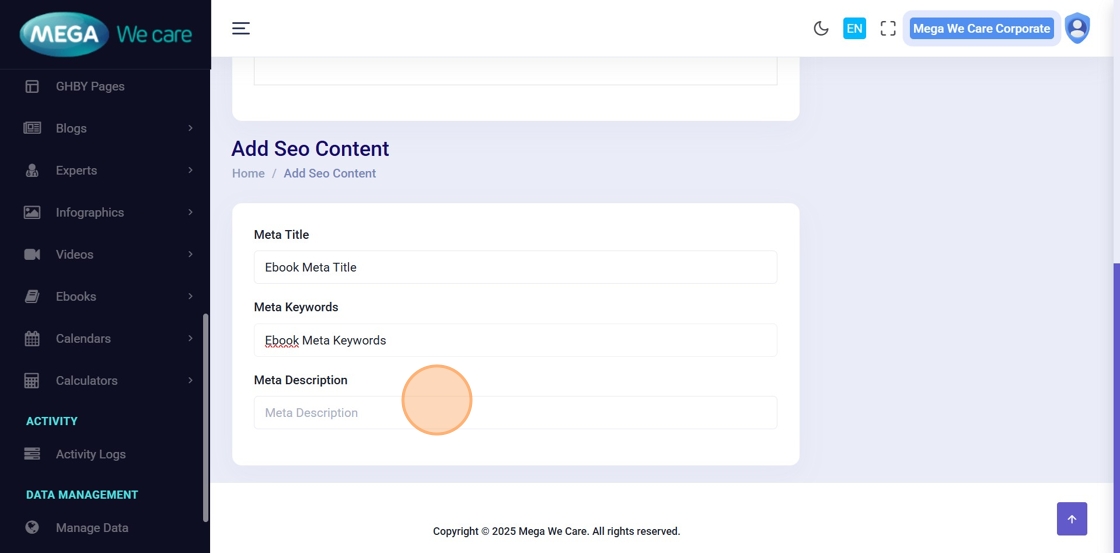Click the Manage Data globe icon
The height and width of the screenshot is (553, 1120).
click(32, 527)
